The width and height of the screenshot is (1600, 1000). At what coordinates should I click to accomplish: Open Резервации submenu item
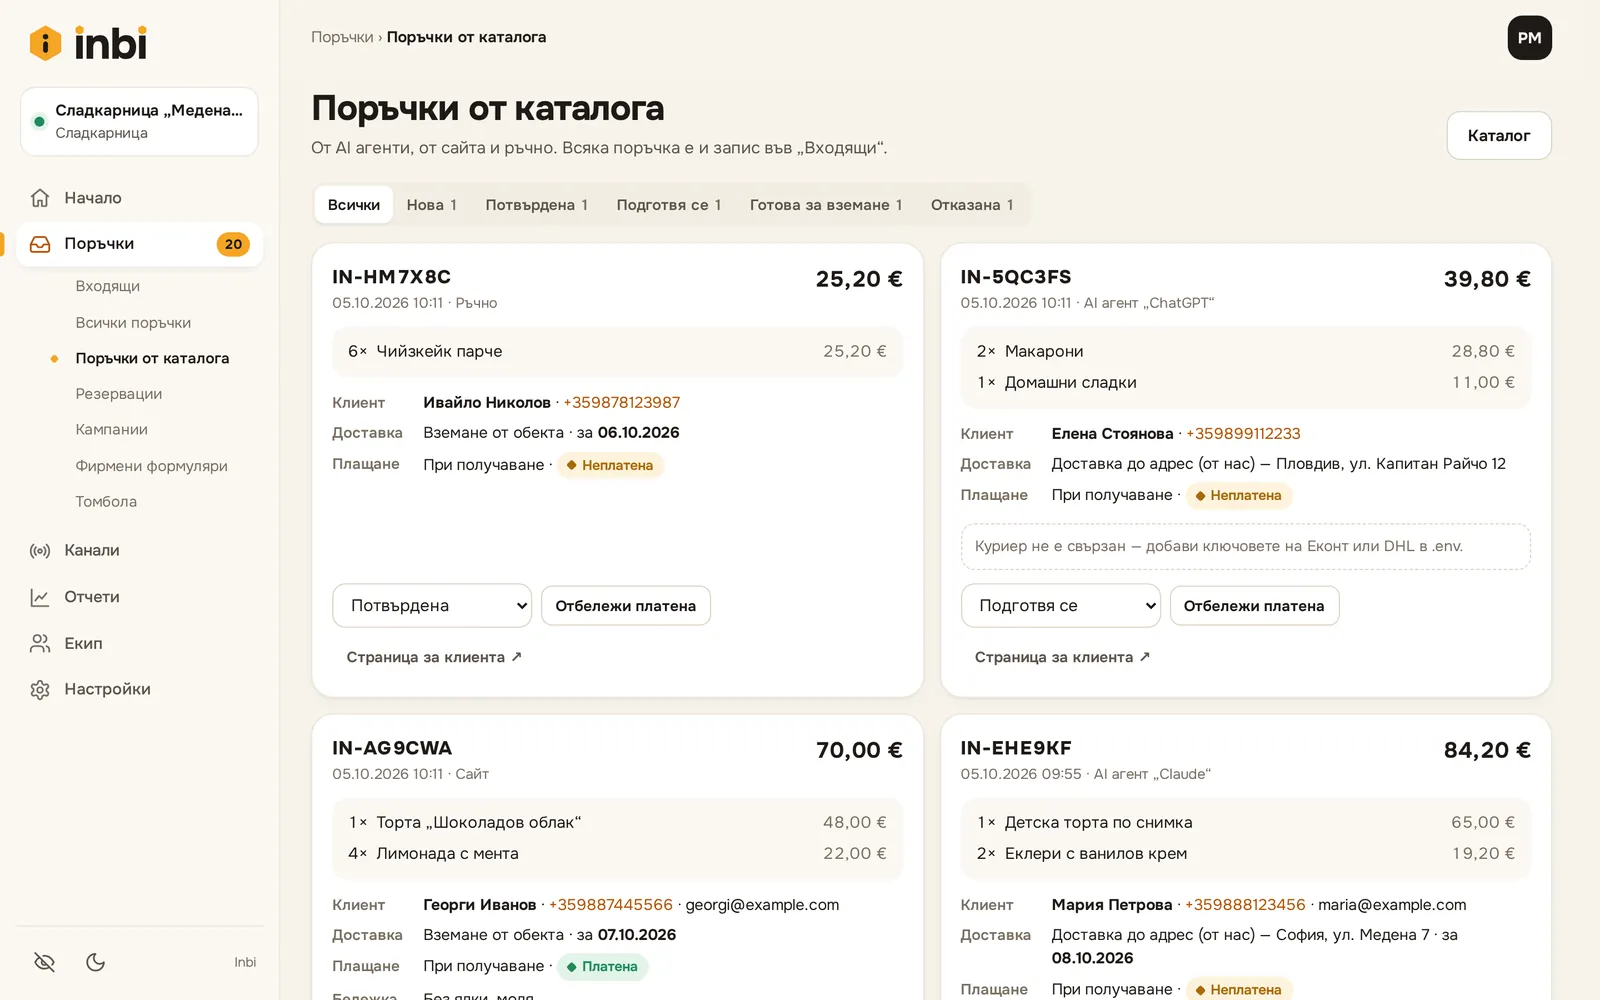[119, 394]
